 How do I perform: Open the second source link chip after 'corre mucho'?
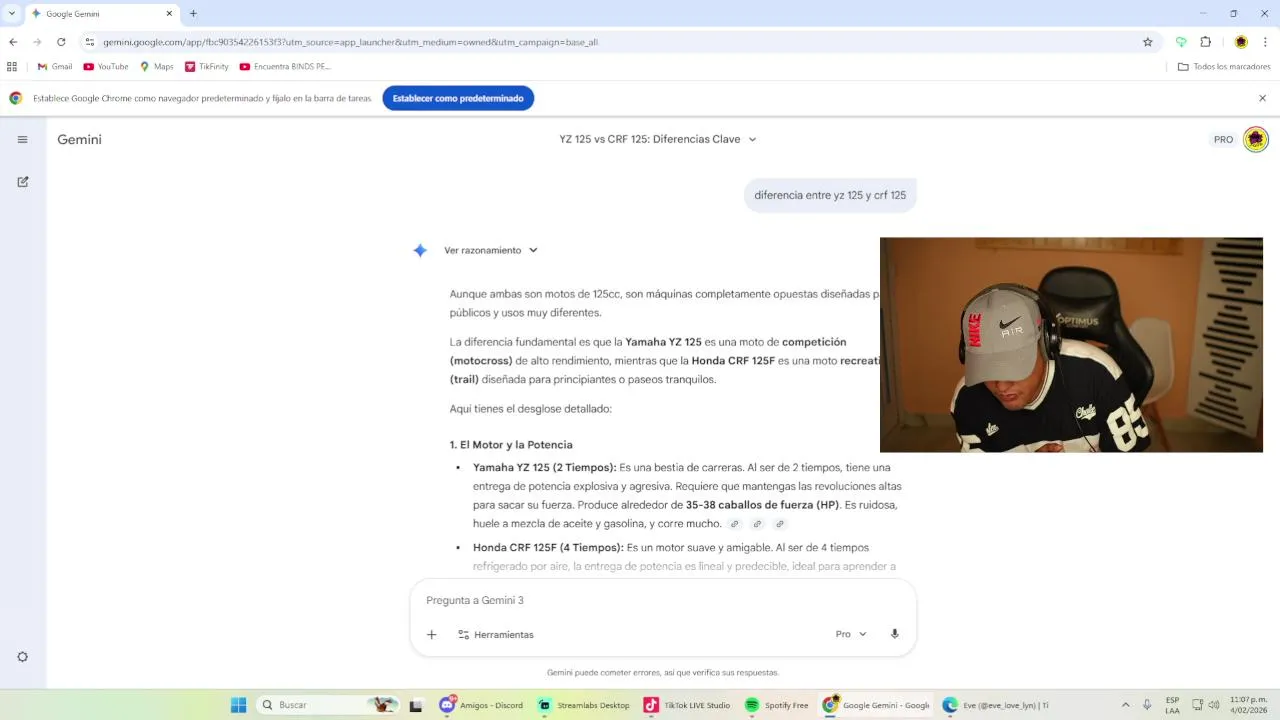click(757, 524)
